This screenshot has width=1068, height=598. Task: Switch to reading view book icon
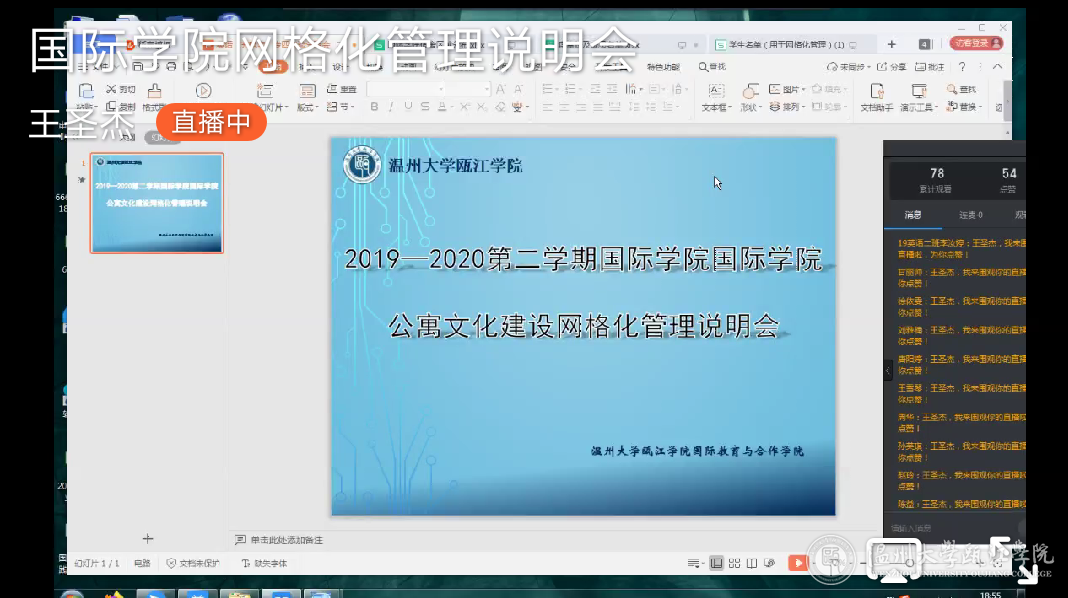pyautogui.click(x=752, y=563)
